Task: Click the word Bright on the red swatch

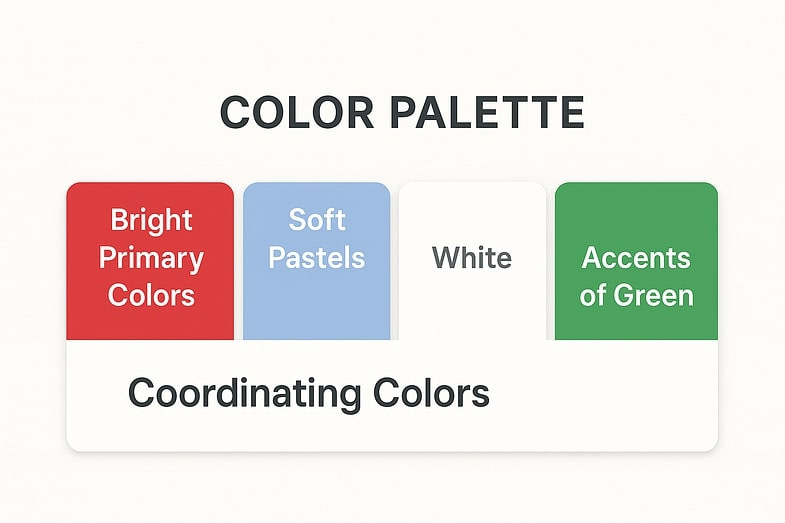Action: (x=151, y=220)
